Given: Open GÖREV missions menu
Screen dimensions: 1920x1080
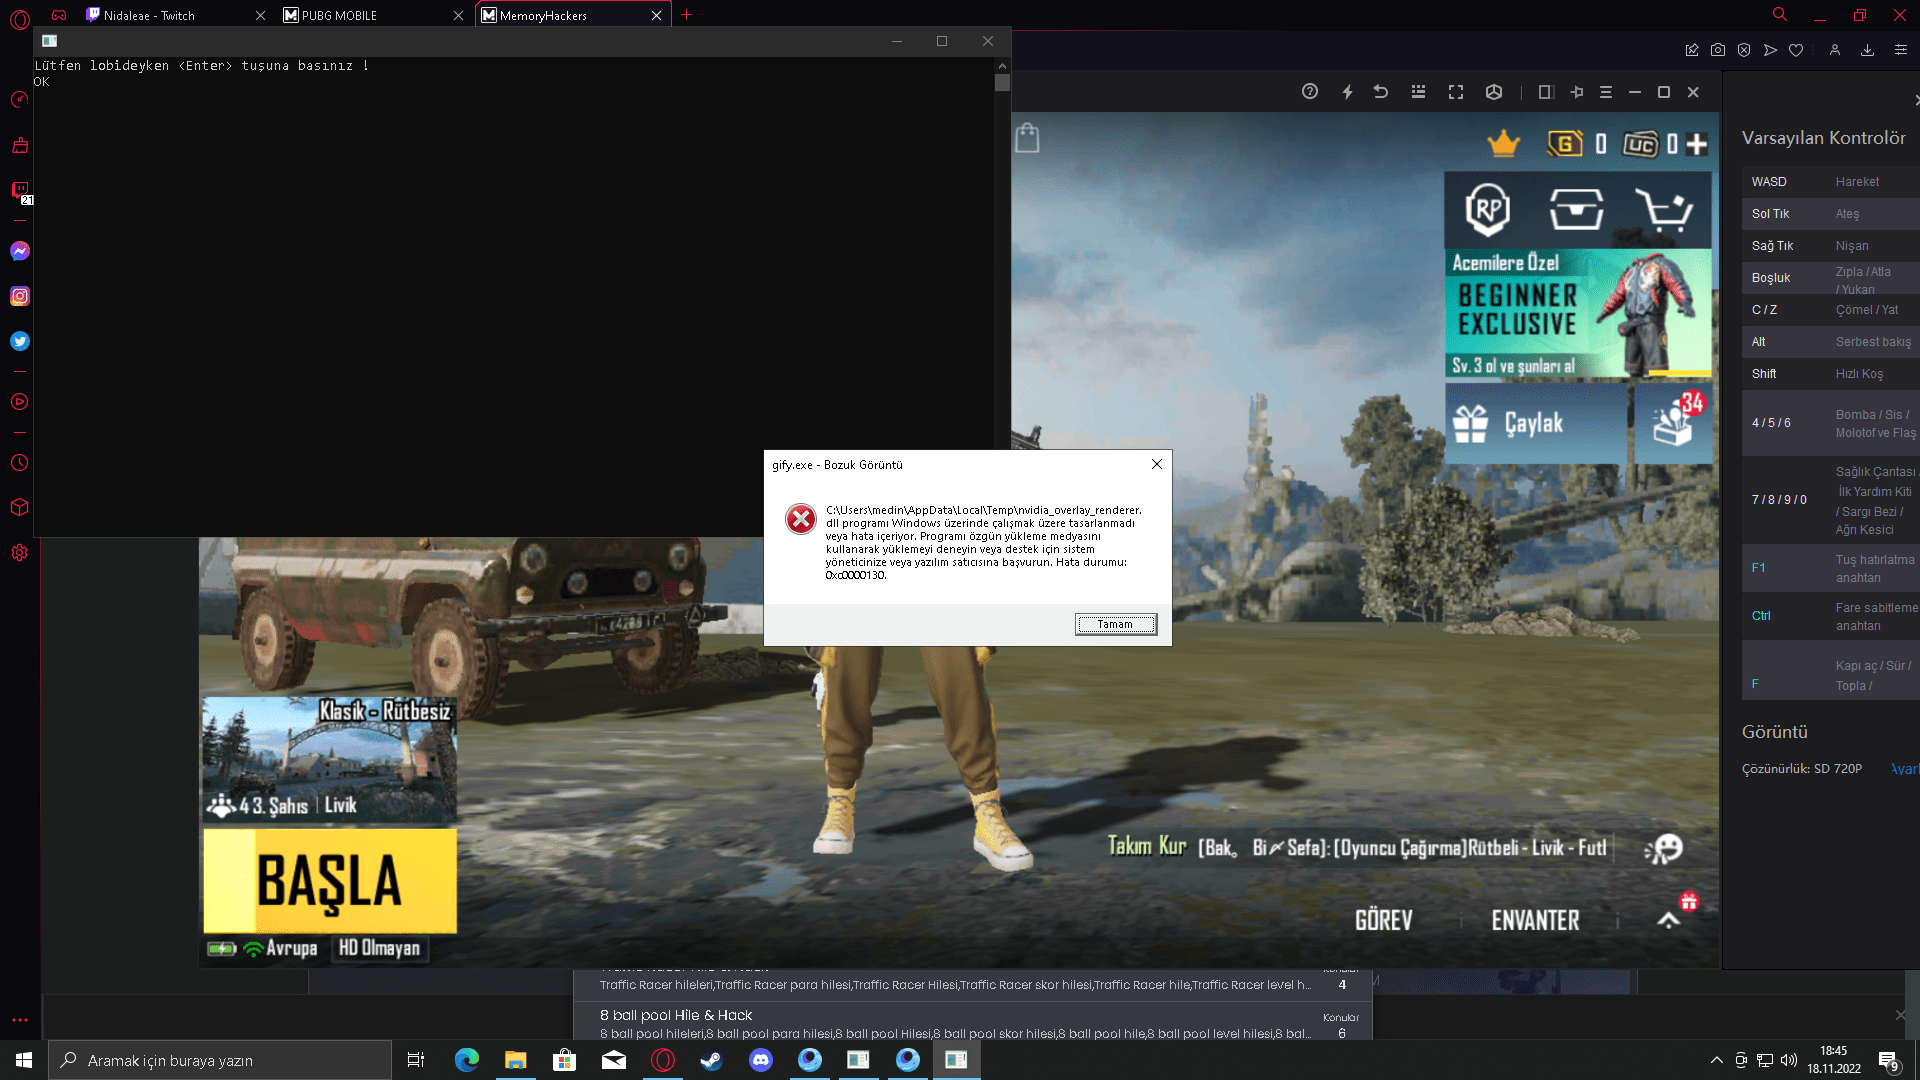Looking at the screenshot, I should pyautogui.click(x=1384, y=920).
